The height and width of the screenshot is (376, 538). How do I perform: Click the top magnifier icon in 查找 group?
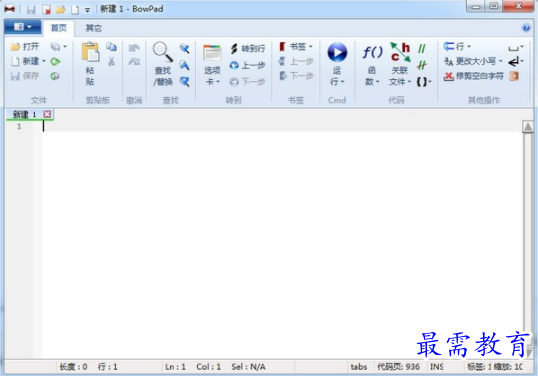(x=184, y=48)
